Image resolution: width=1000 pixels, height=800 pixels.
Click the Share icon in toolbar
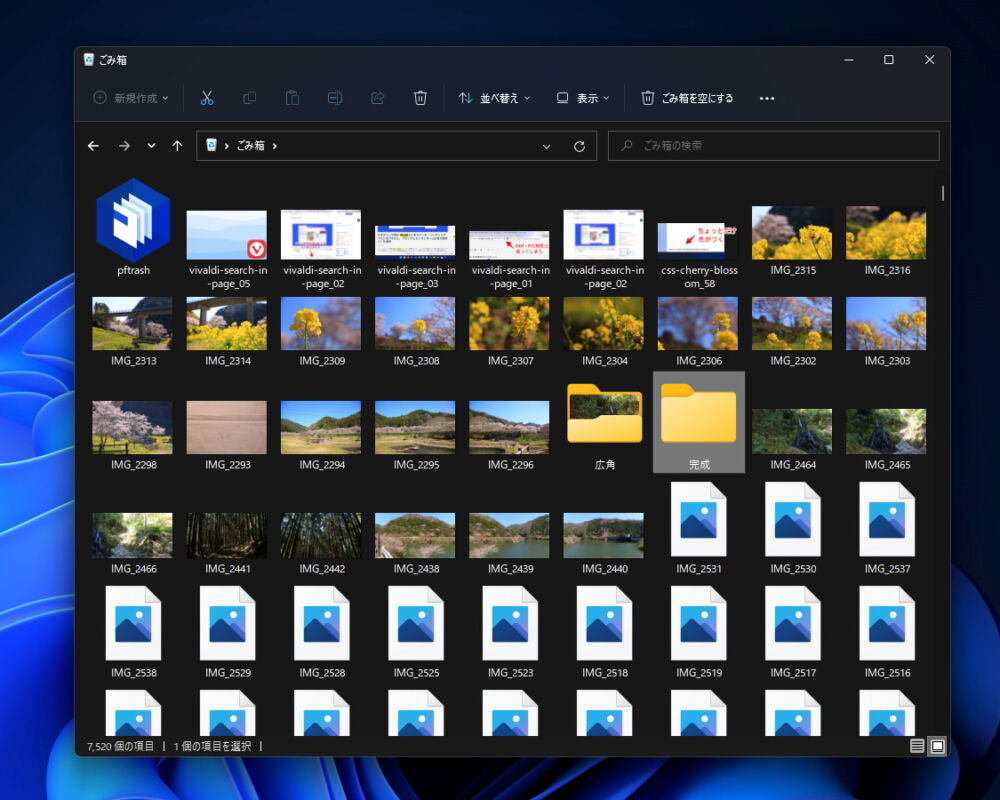(x=378, y=98)
